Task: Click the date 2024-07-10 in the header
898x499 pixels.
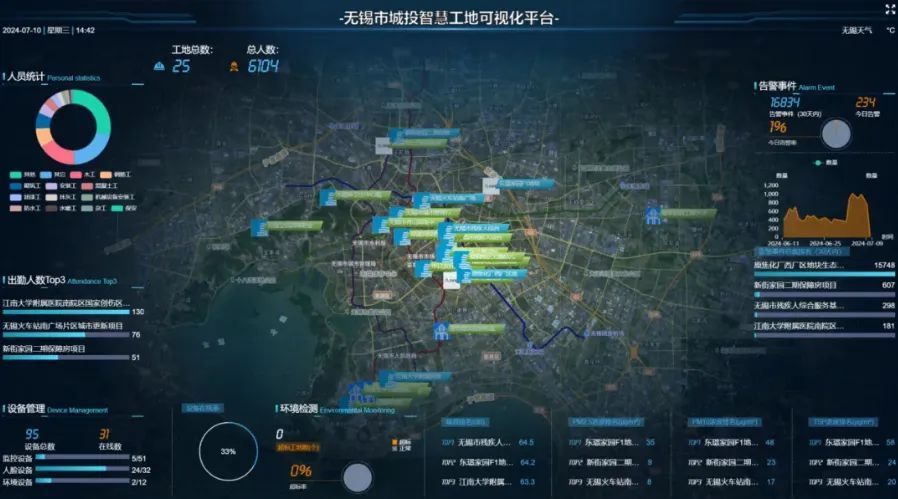Action: point(22,30)
